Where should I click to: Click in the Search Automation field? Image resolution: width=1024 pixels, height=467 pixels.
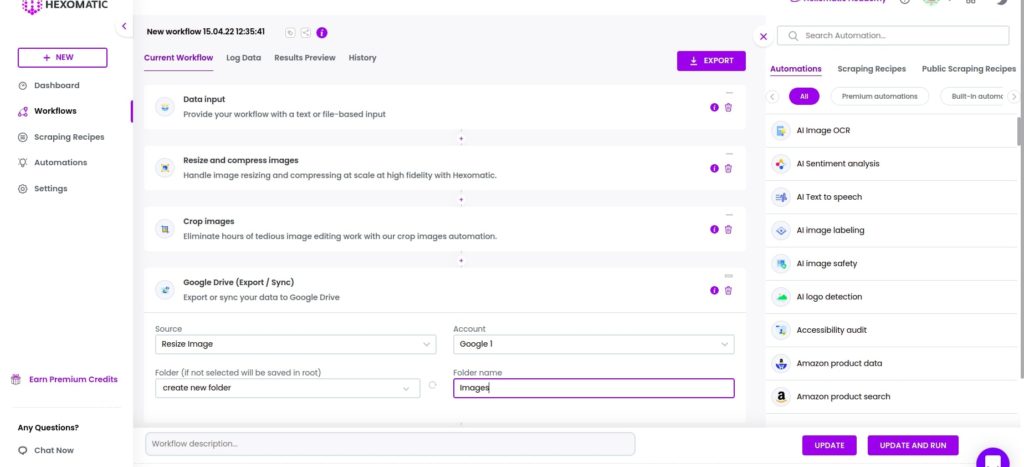point(893,36)
